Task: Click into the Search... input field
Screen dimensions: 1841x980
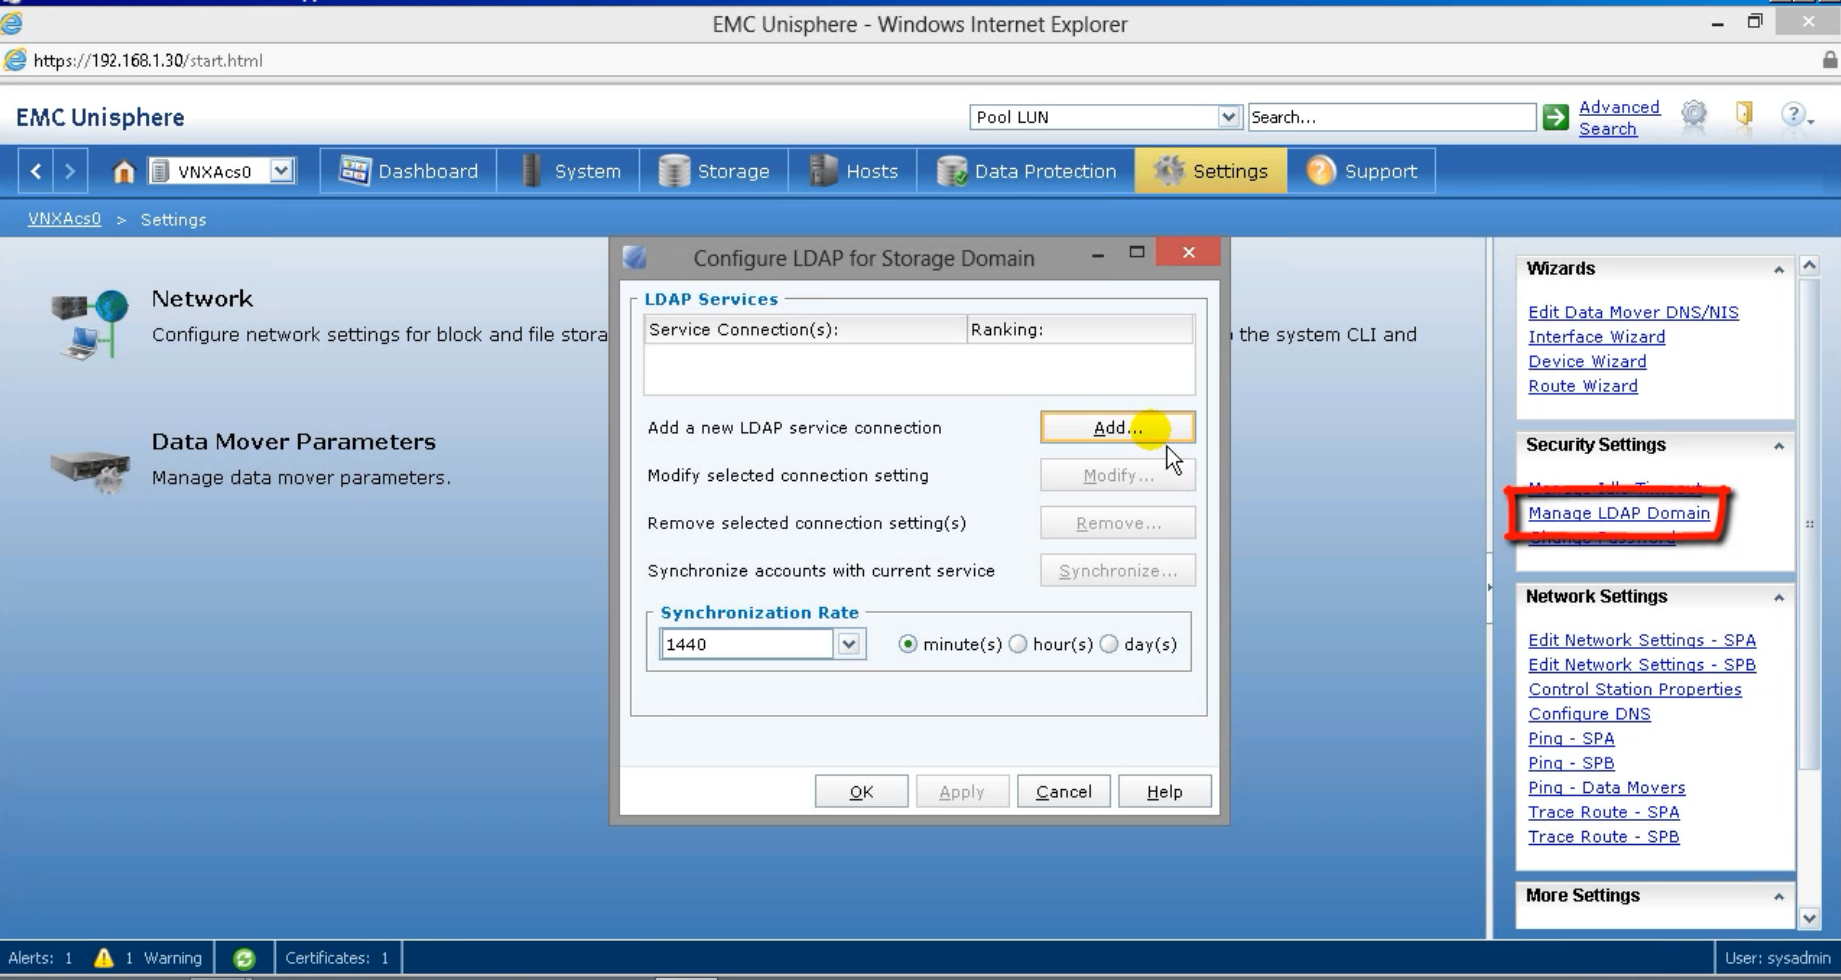Action: [x=1391, y=117]
